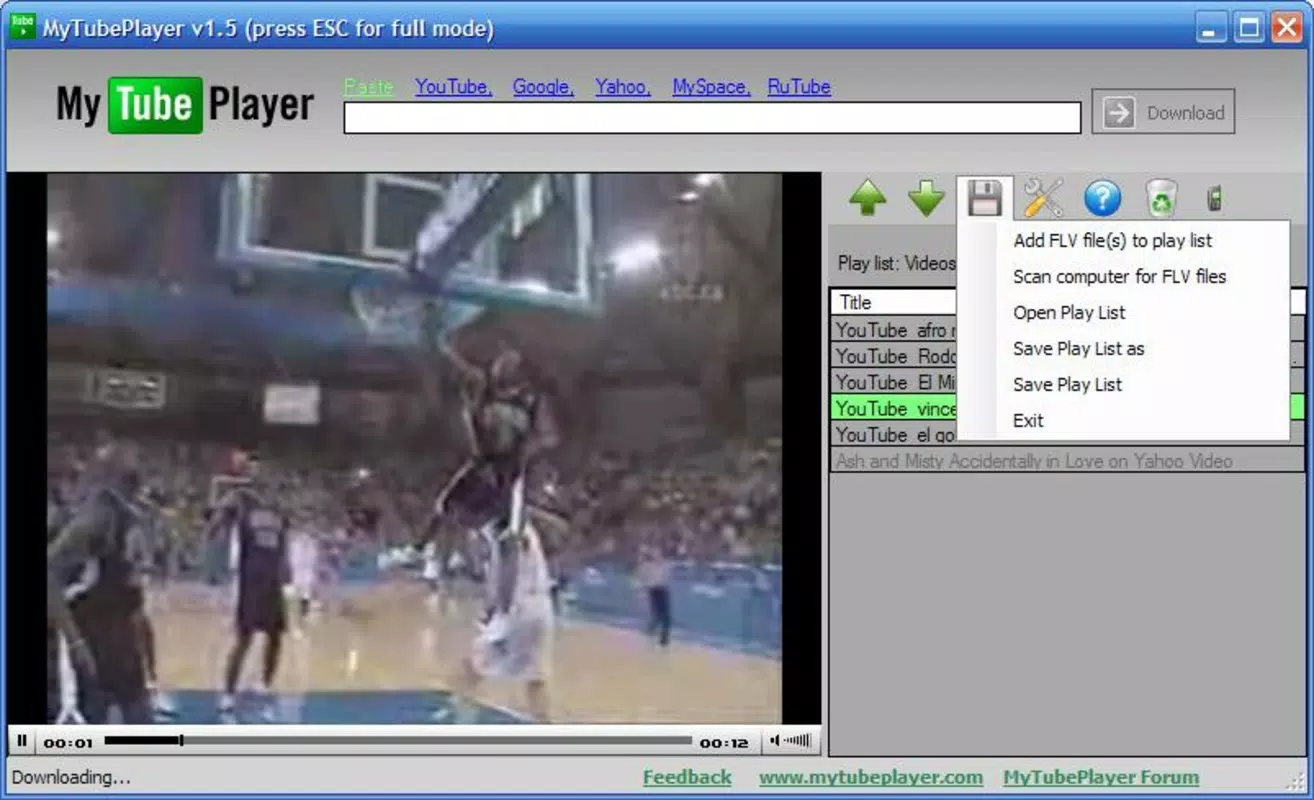The width and height of the screenshot is (1314, 800).
Task: Click the arrow icon on Download button
Action: pyautogui.click(x=1119, y=112)
